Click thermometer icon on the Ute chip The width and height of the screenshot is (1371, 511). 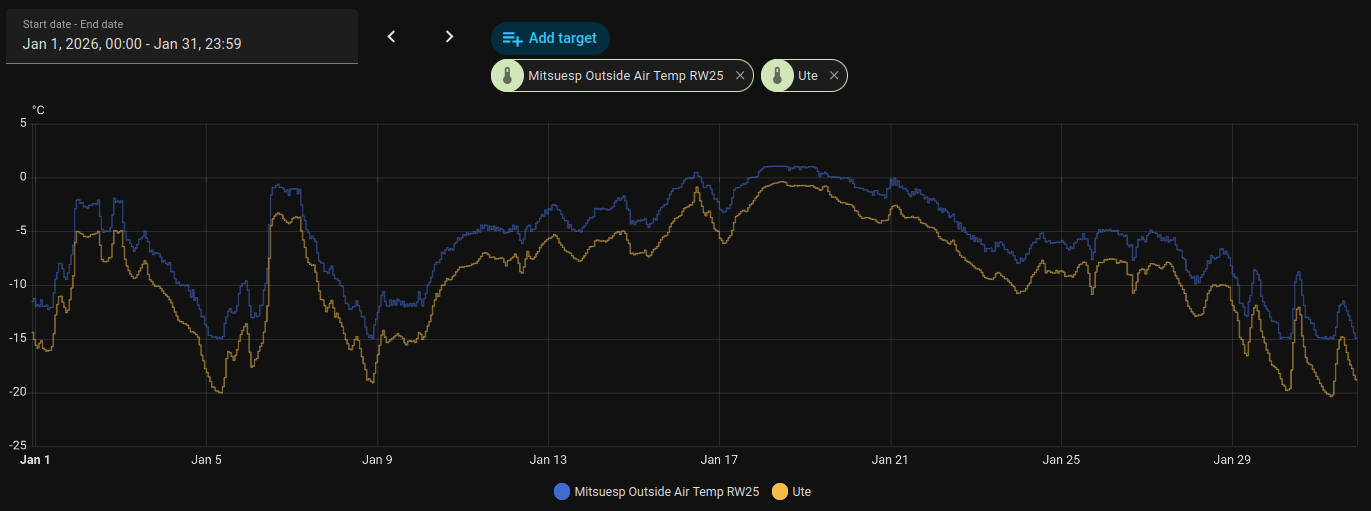[x=778, y=76]
